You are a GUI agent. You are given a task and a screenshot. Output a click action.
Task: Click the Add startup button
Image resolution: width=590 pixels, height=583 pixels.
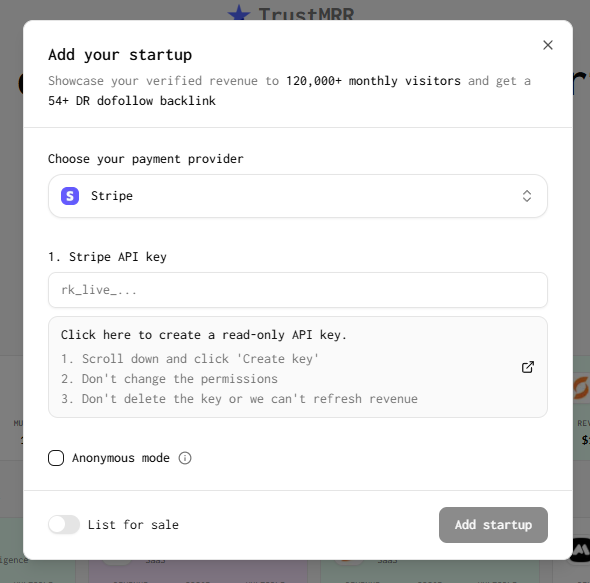493,525
